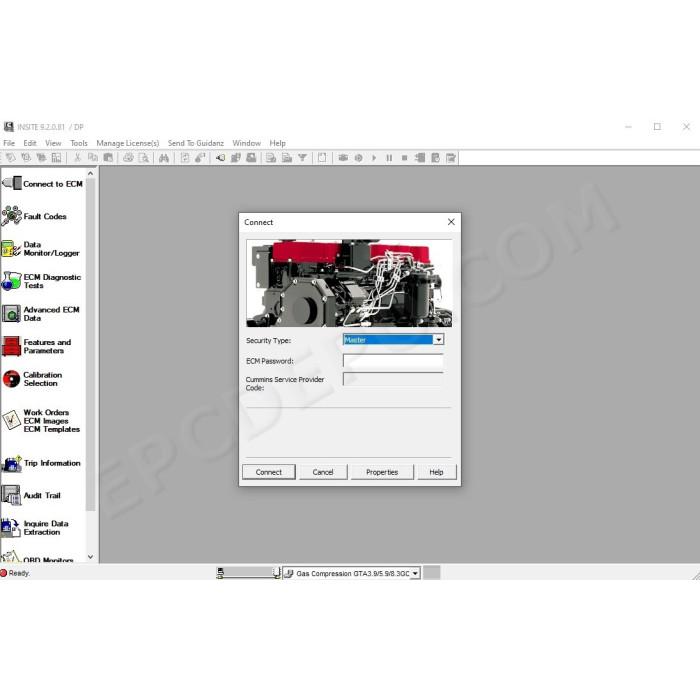Viewport: 700px width, 700px height.
Task: Click sidebar scroll down arrow
Action: [x=91, y=557]
